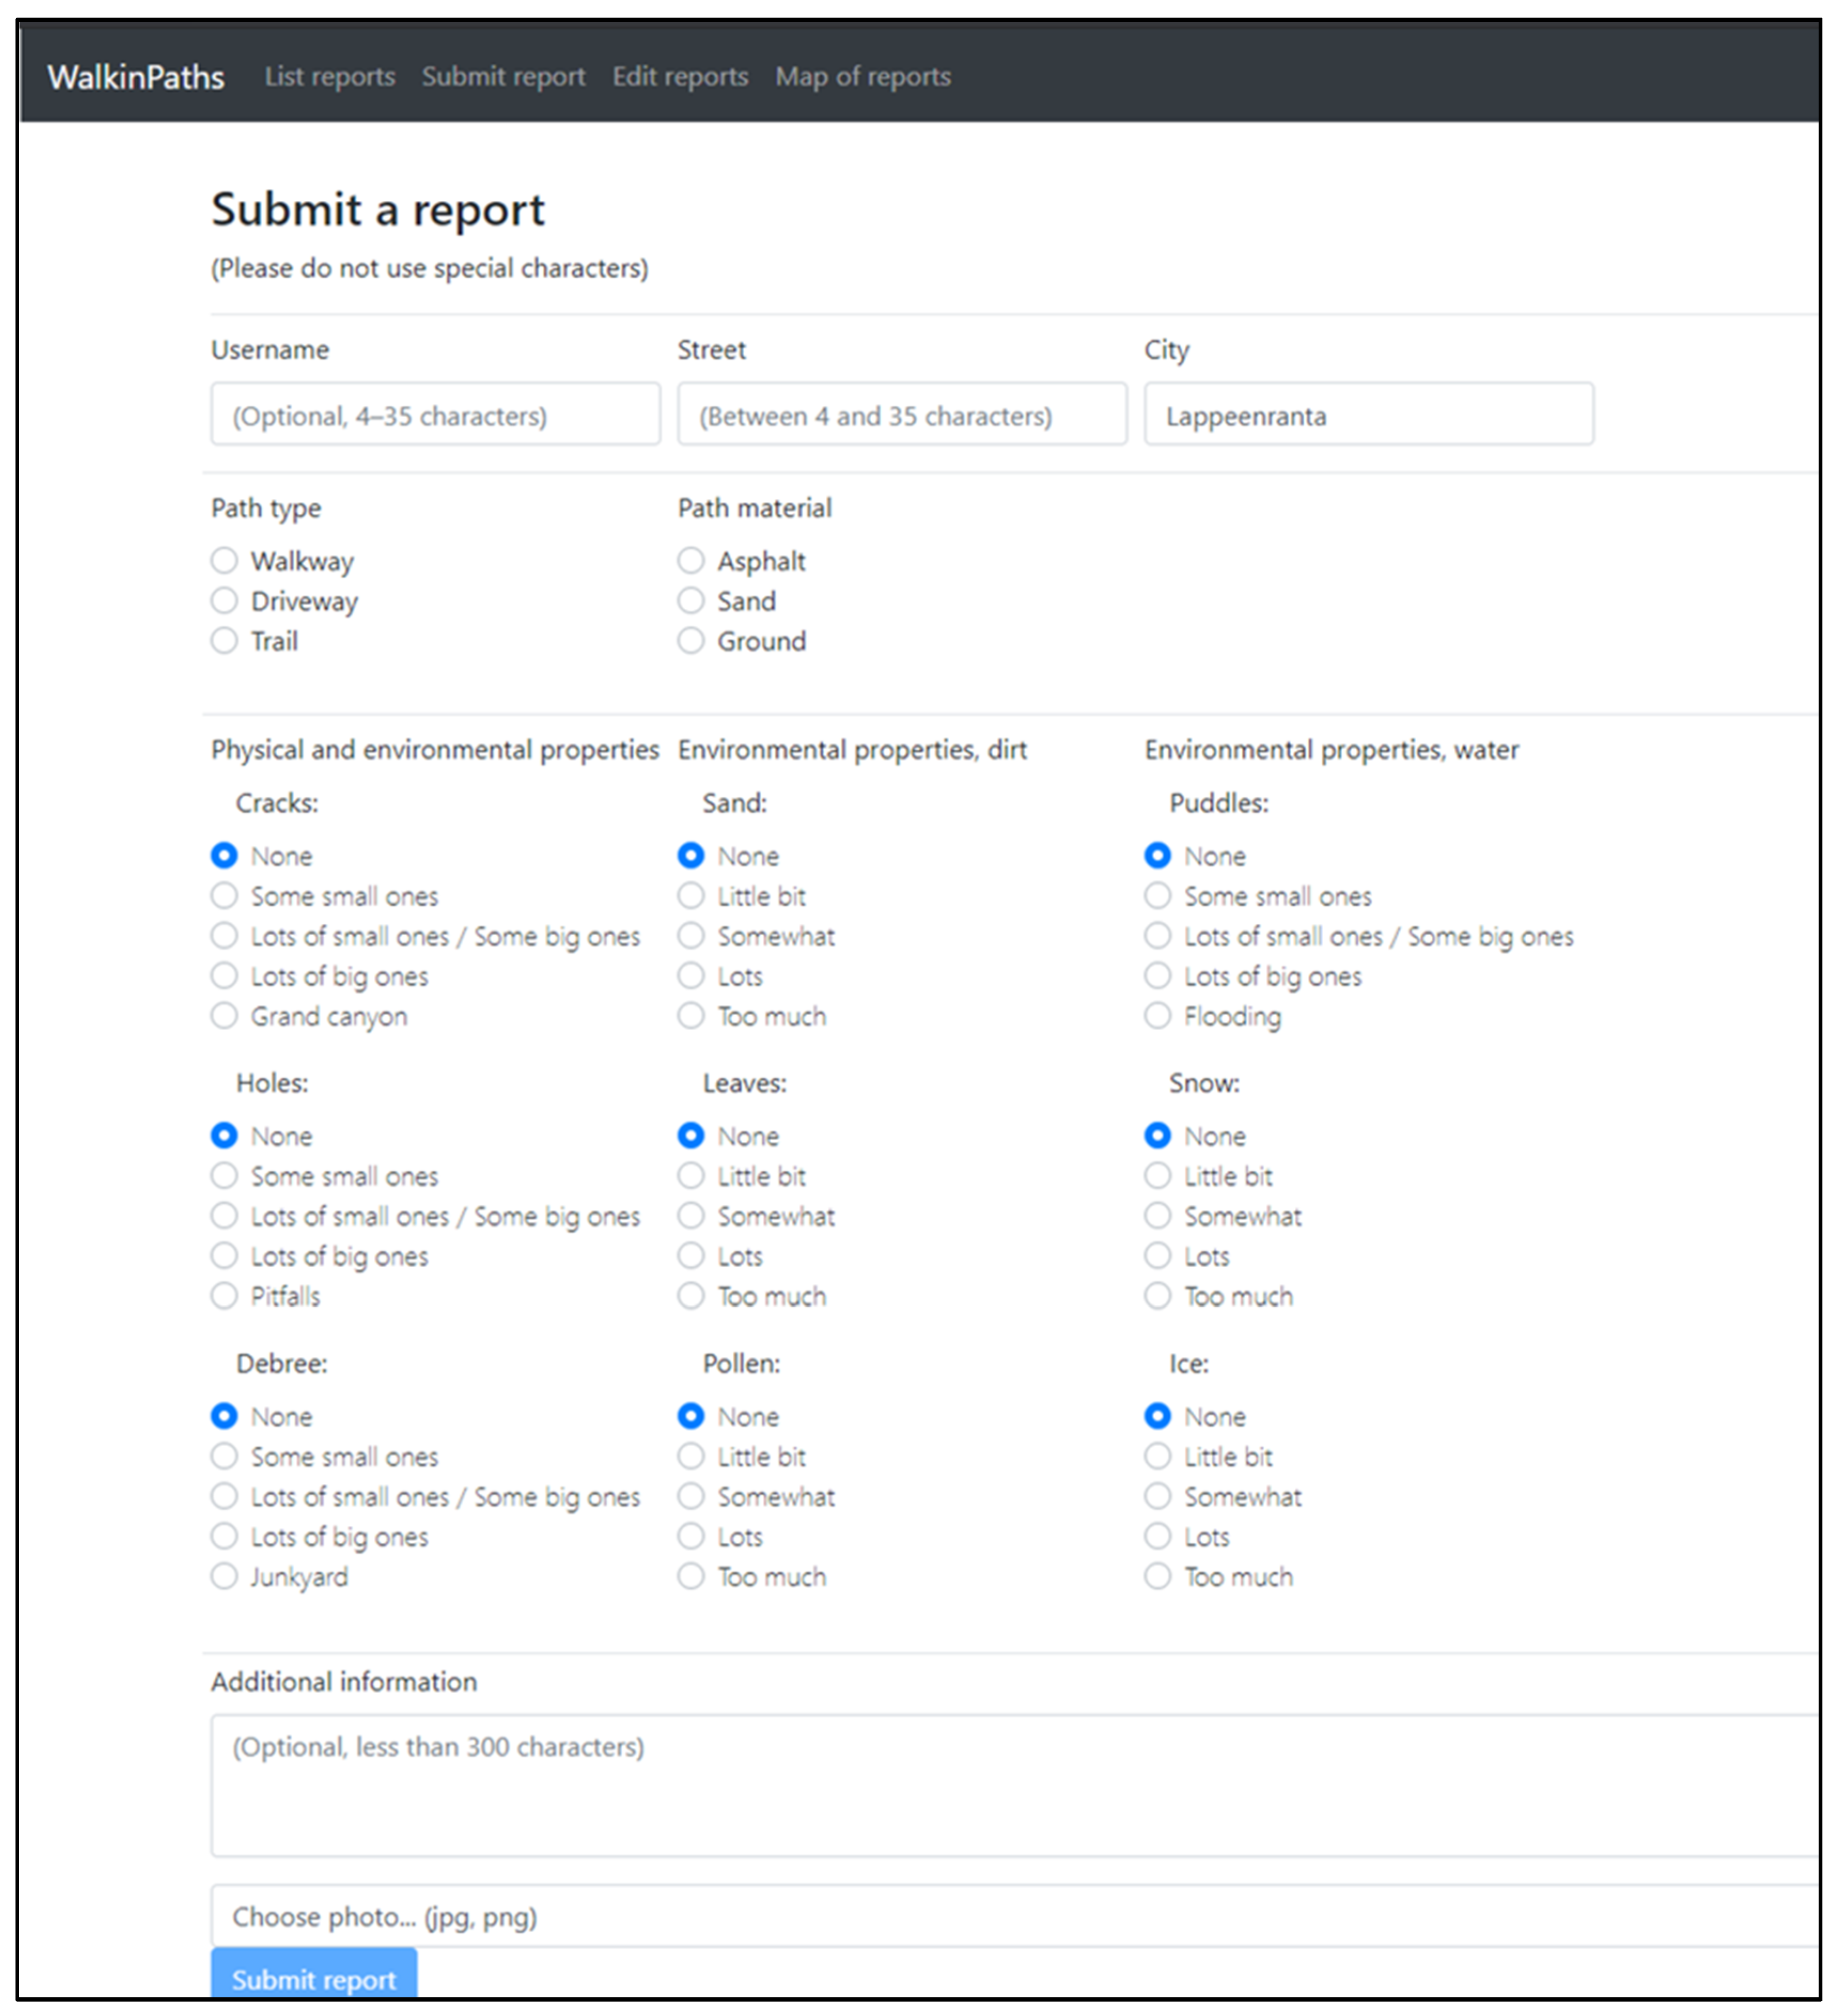This screenshot has width=1832, height=2016.
Task: Set Holes to Some small ones
Action: click(224, 1176)
